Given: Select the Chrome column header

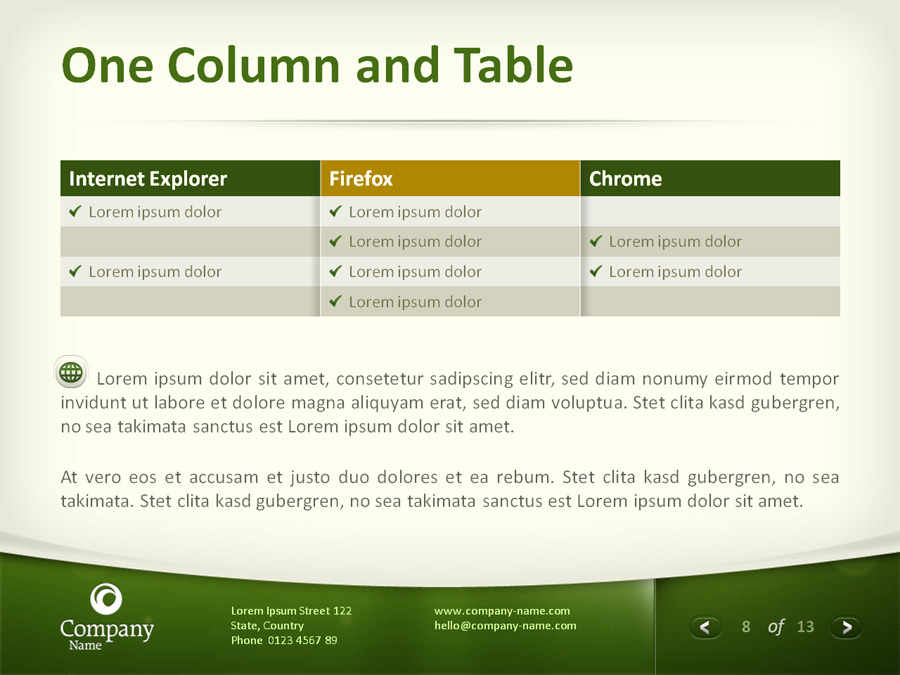Looking at the screenshot, I should 711,179.
